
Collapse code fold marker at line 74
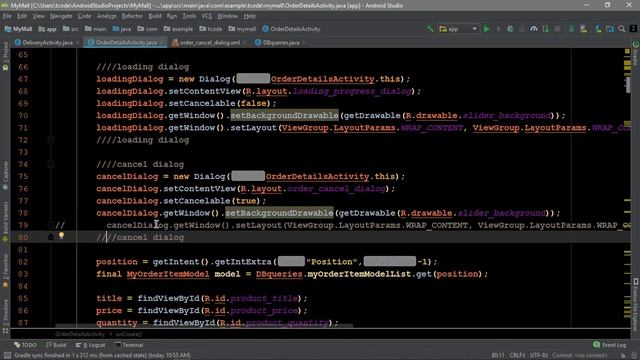pos(51,164)
